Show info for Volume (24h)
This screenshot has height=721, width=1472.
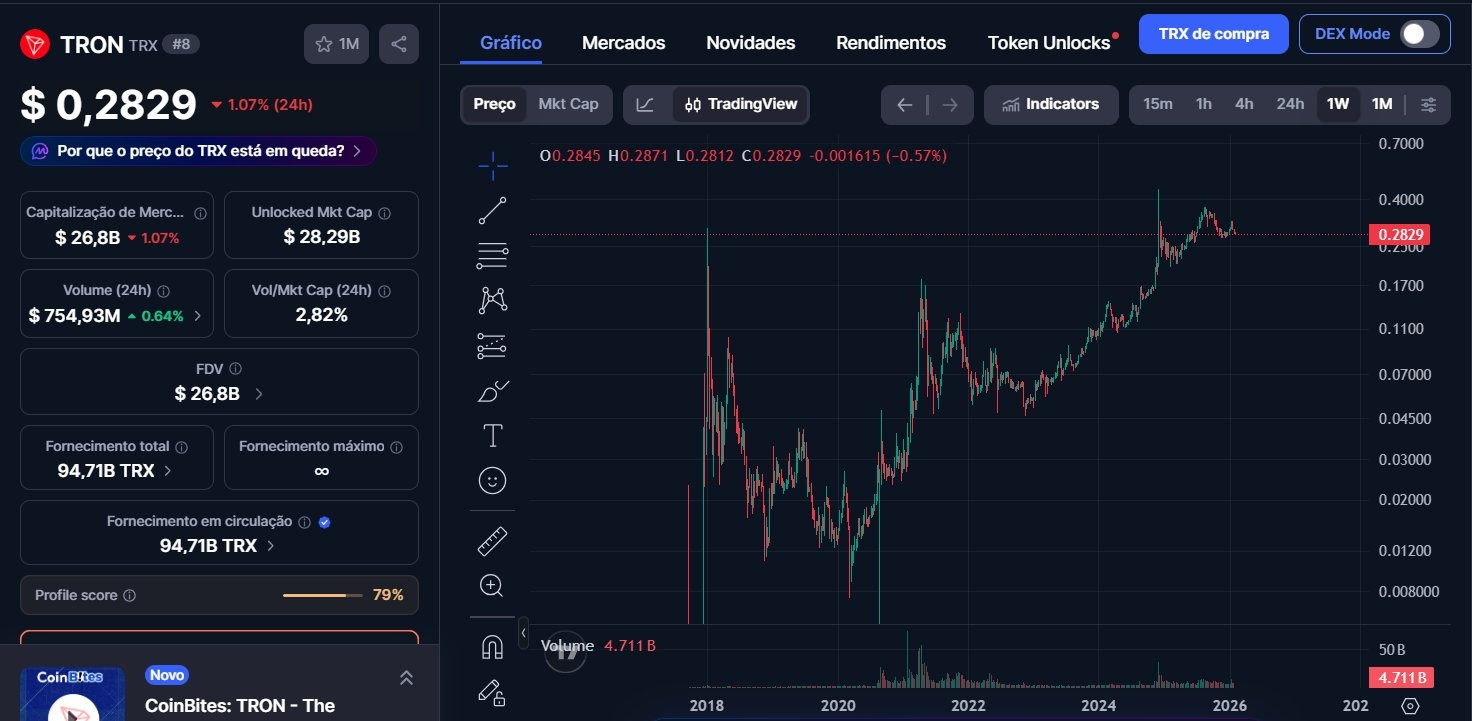coord(164,291)
